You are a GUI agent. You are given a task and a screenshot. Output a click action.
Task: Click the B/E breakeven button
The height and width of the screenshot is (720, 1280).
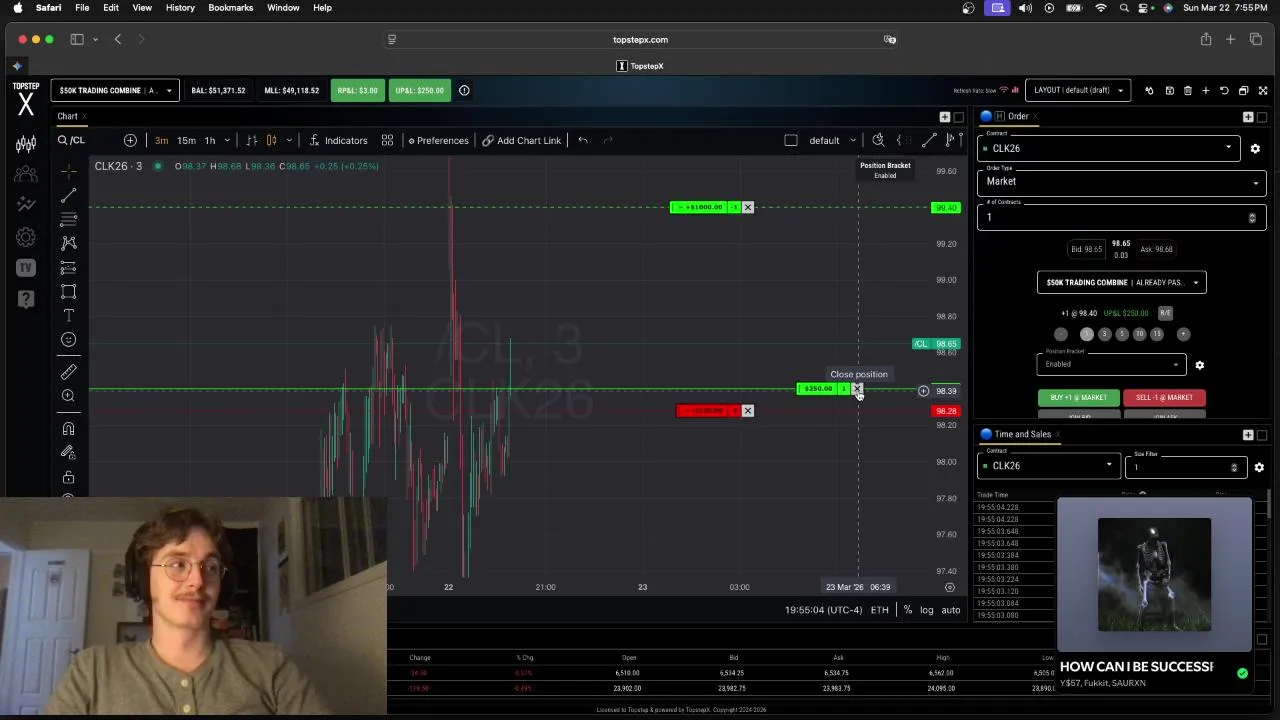point(1165,313)
